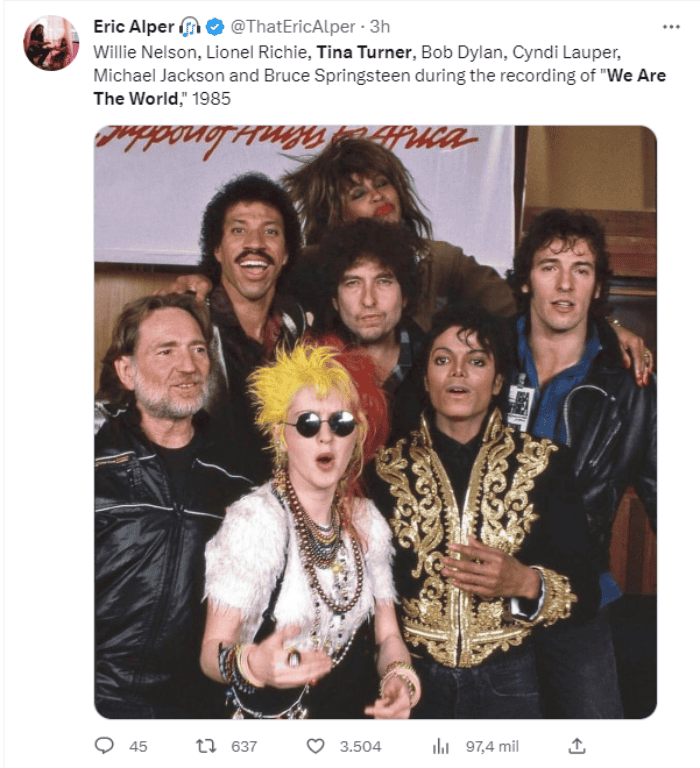The width and height of the screenshot is (700, 768).
Task: Share the tweet via upload arrow icon
Action: click(577, 746)
